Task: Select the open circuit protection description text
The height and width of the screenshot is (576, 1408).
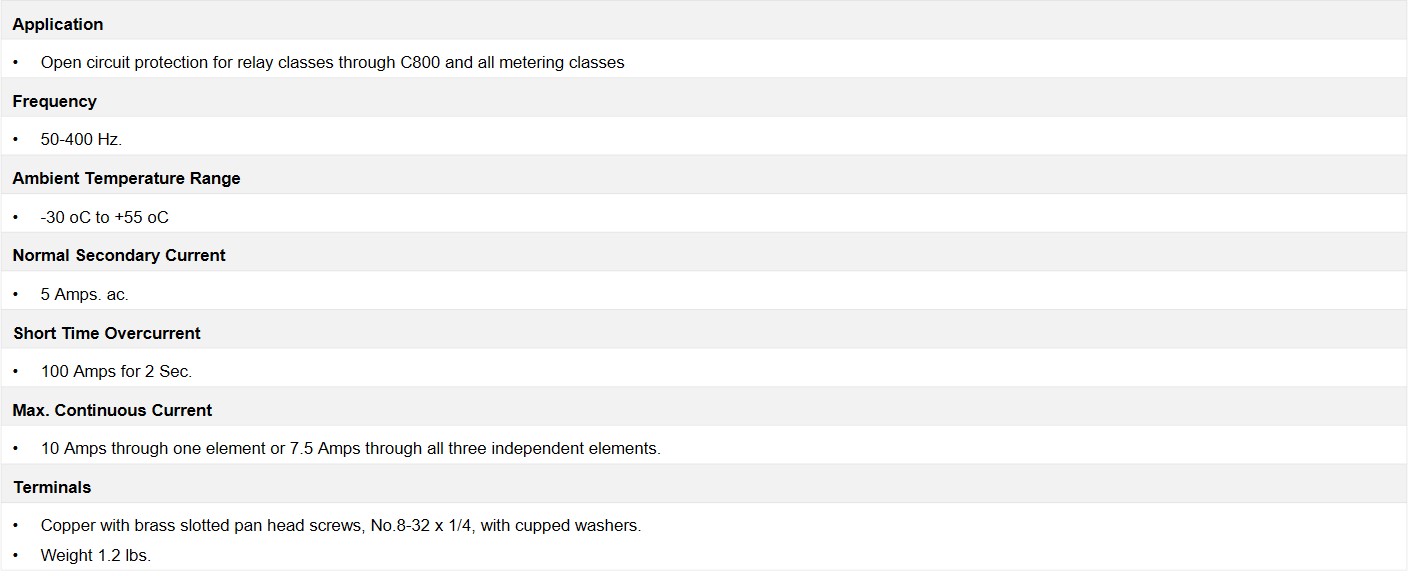Action: 332,62
